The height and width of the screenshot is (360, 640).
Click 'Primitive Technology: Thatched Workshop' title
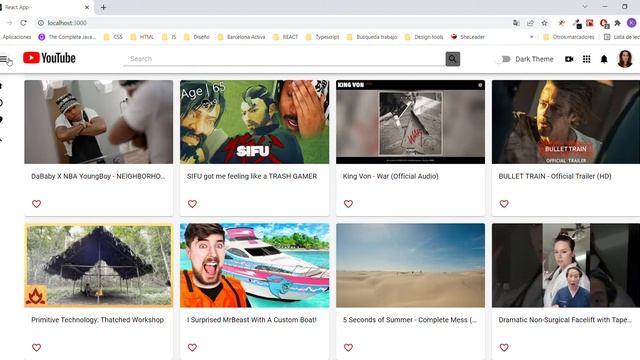[x=98, y=320]
